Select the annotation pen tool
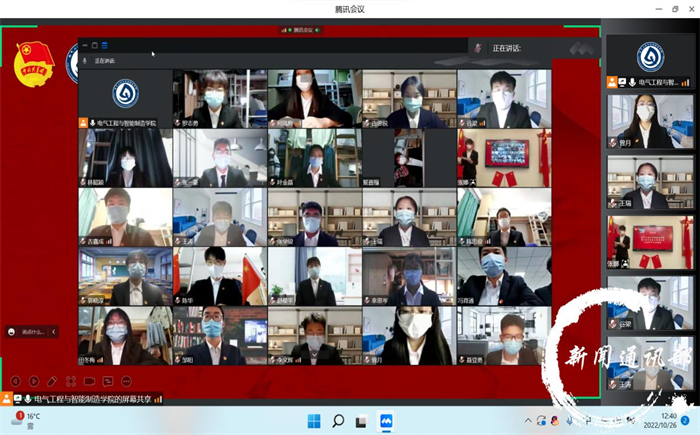This screenshot has height=435, width=700. [x=52, y=381]
